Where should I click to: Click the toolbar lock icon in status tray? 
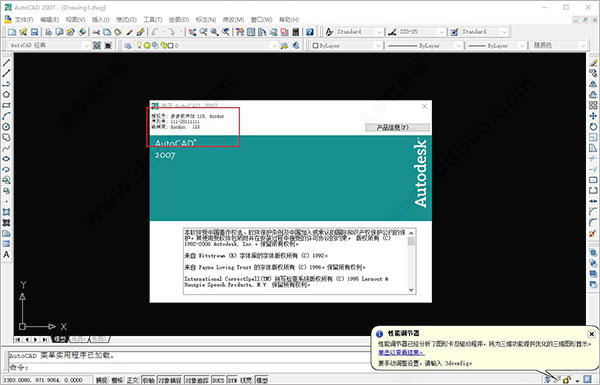pyautogui.click(x=567, y=380)
